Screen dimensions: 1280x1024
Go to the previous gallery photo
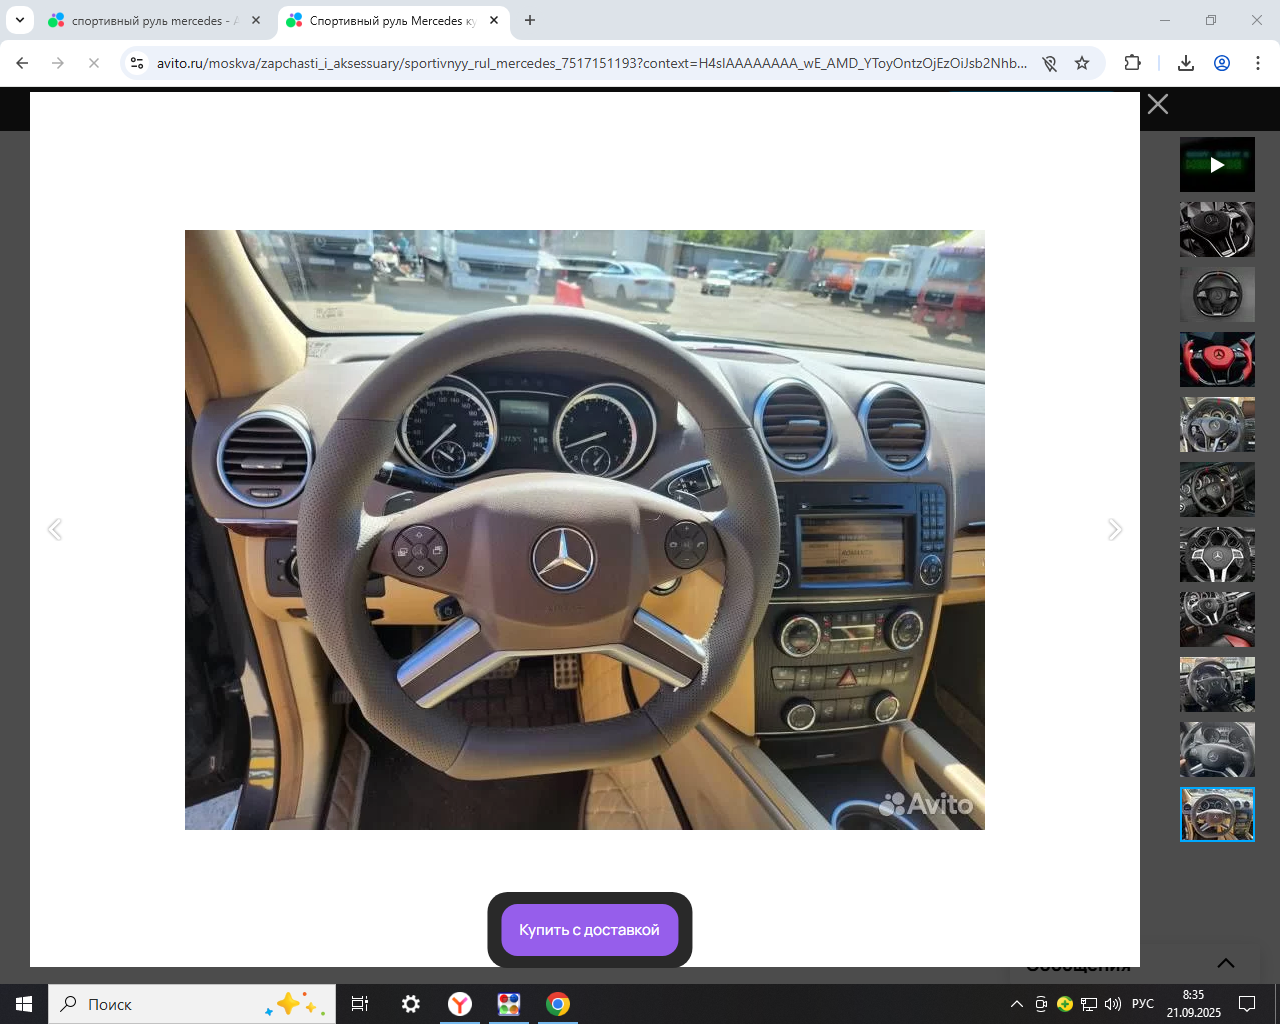[x=55, y=529]
